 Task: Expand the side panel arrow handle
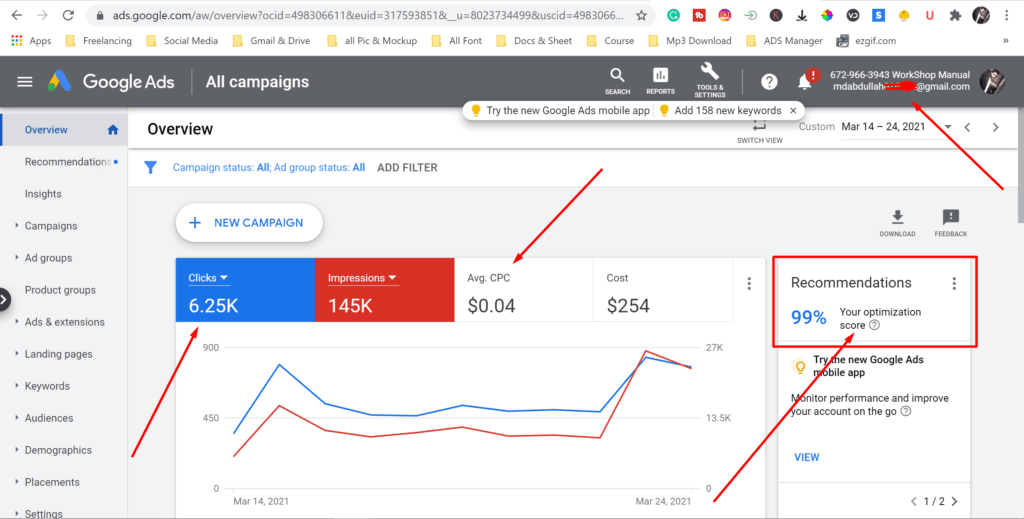click(5, 300)
